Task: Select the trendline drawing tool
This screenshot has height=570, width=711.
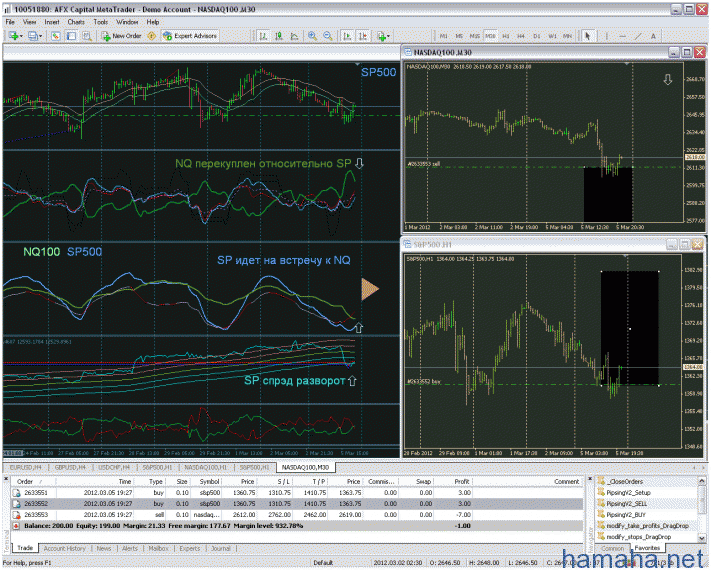Action: pos(638,36)
